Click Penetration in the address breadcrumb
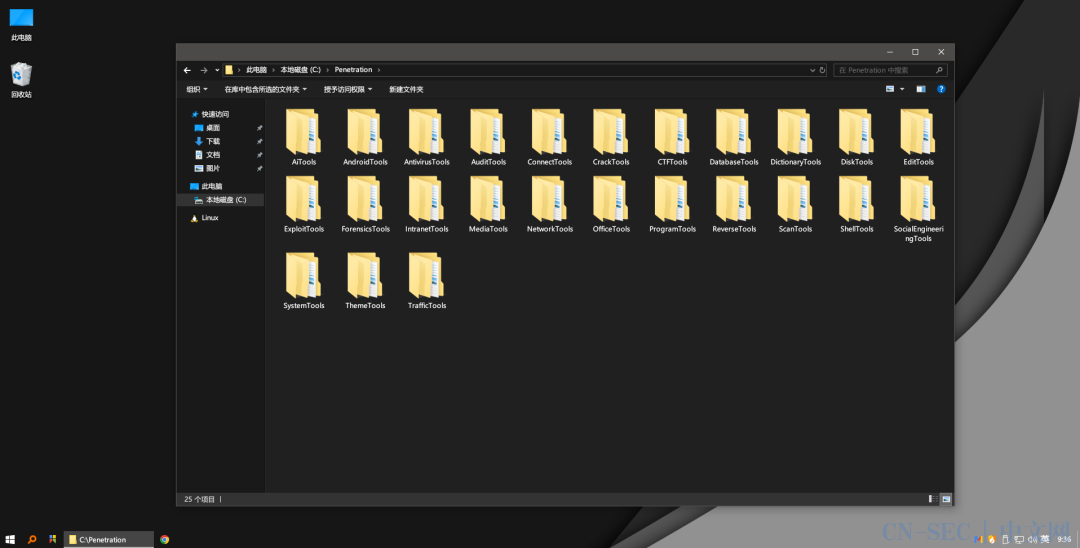 point(353,70)
